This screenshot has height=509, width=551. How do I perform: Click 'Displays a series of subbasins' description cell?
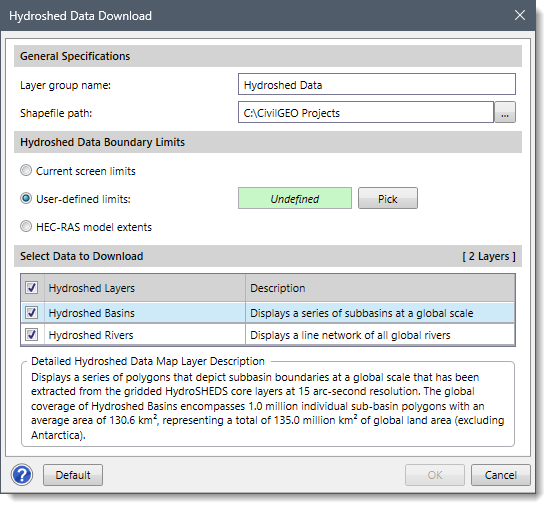(380, 313)
